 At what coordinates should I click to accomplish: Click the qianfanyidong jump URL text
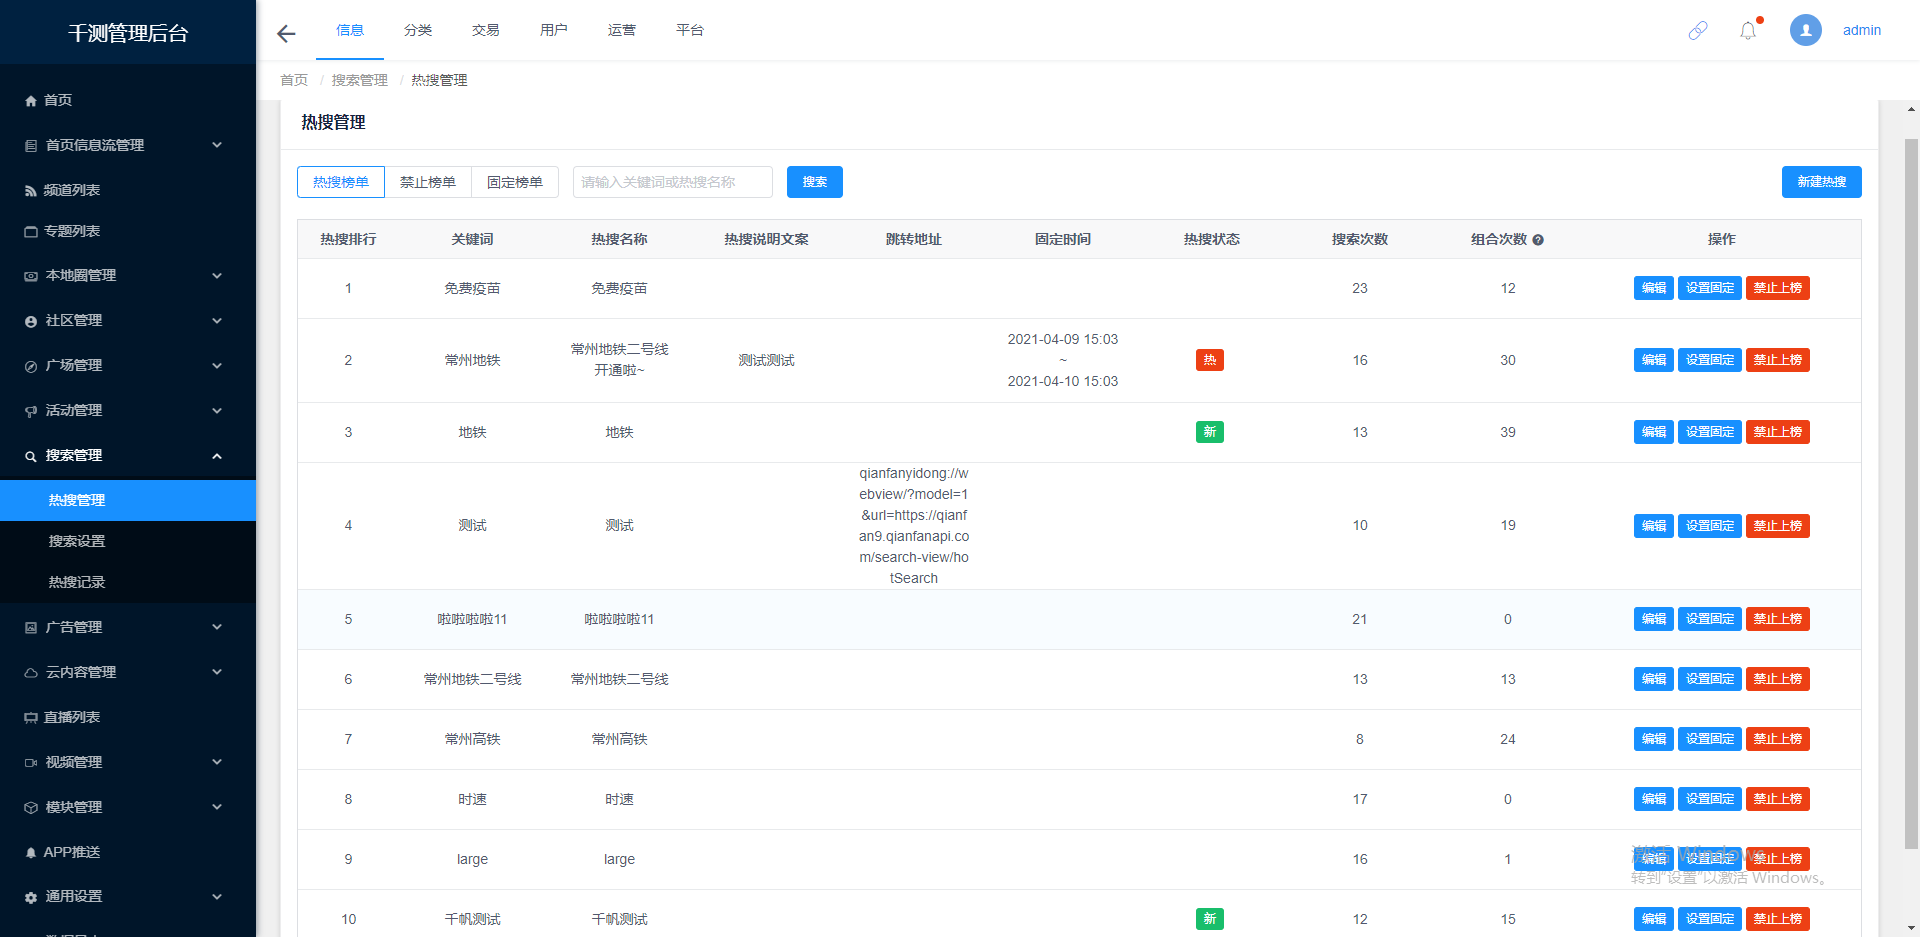[x=914, y=526]
